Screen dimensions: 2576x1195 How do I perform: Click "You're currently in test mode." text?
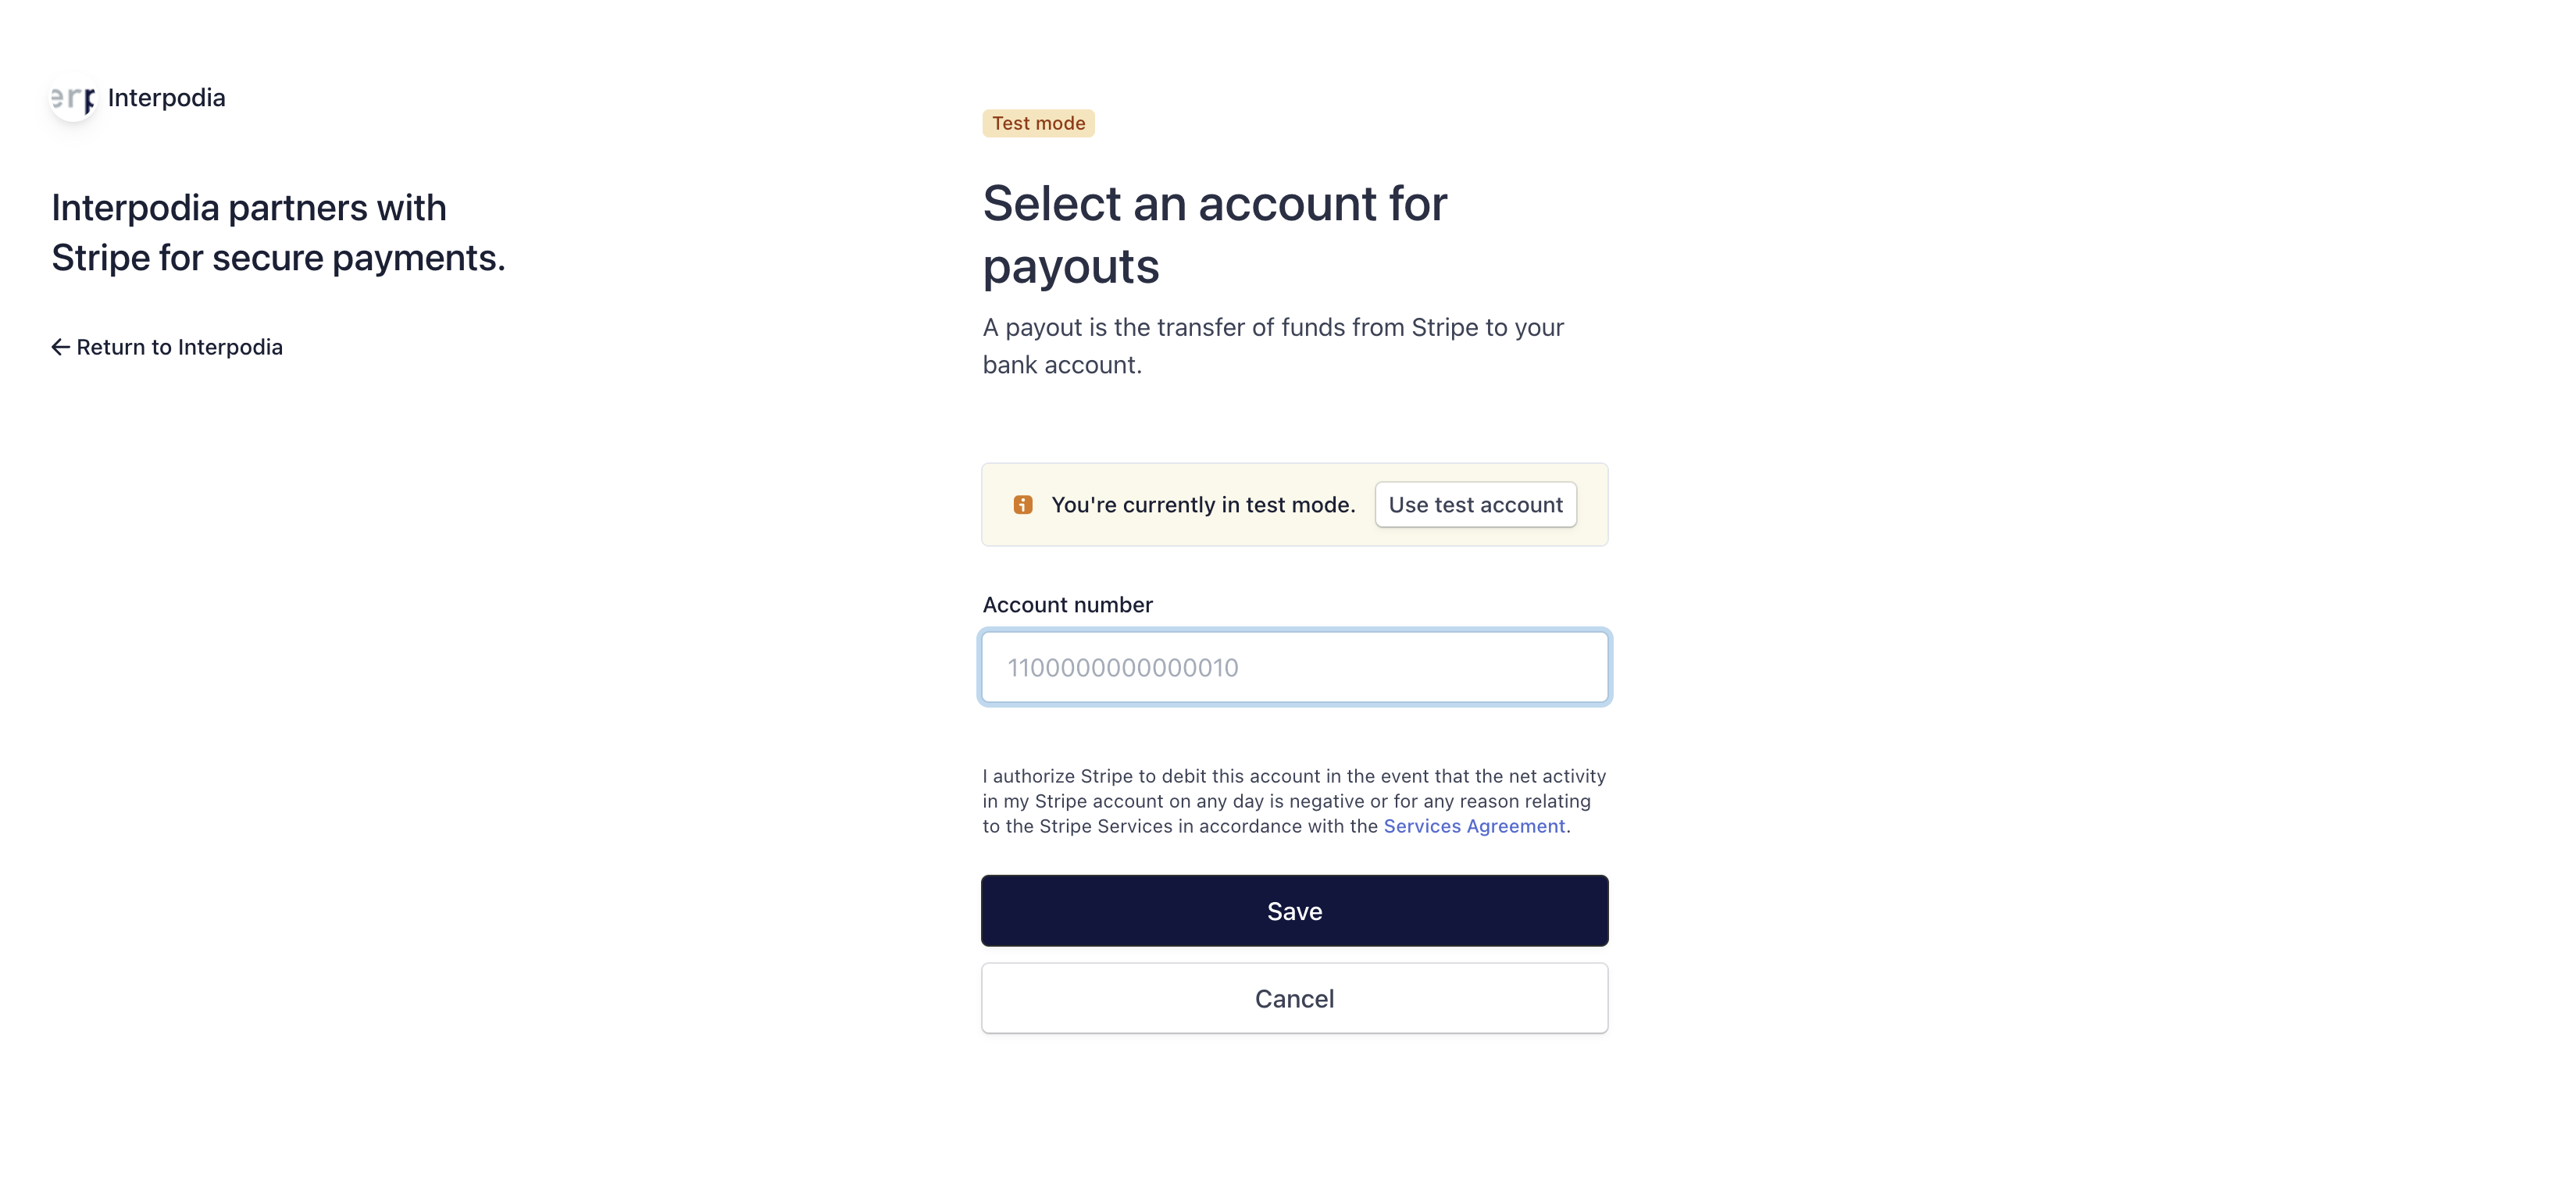click(1202, 505)
